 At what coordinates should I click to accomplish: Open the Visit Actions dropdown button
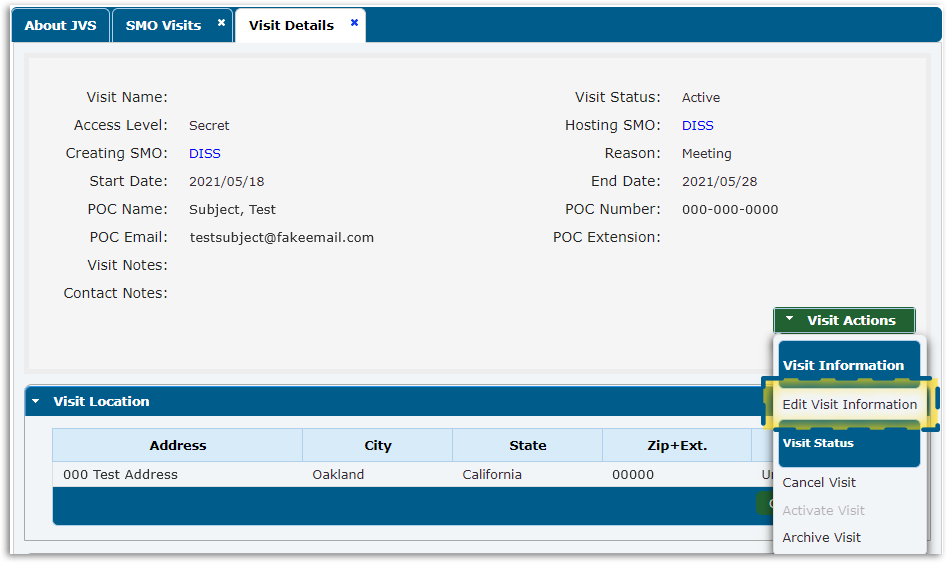(844, 320)
